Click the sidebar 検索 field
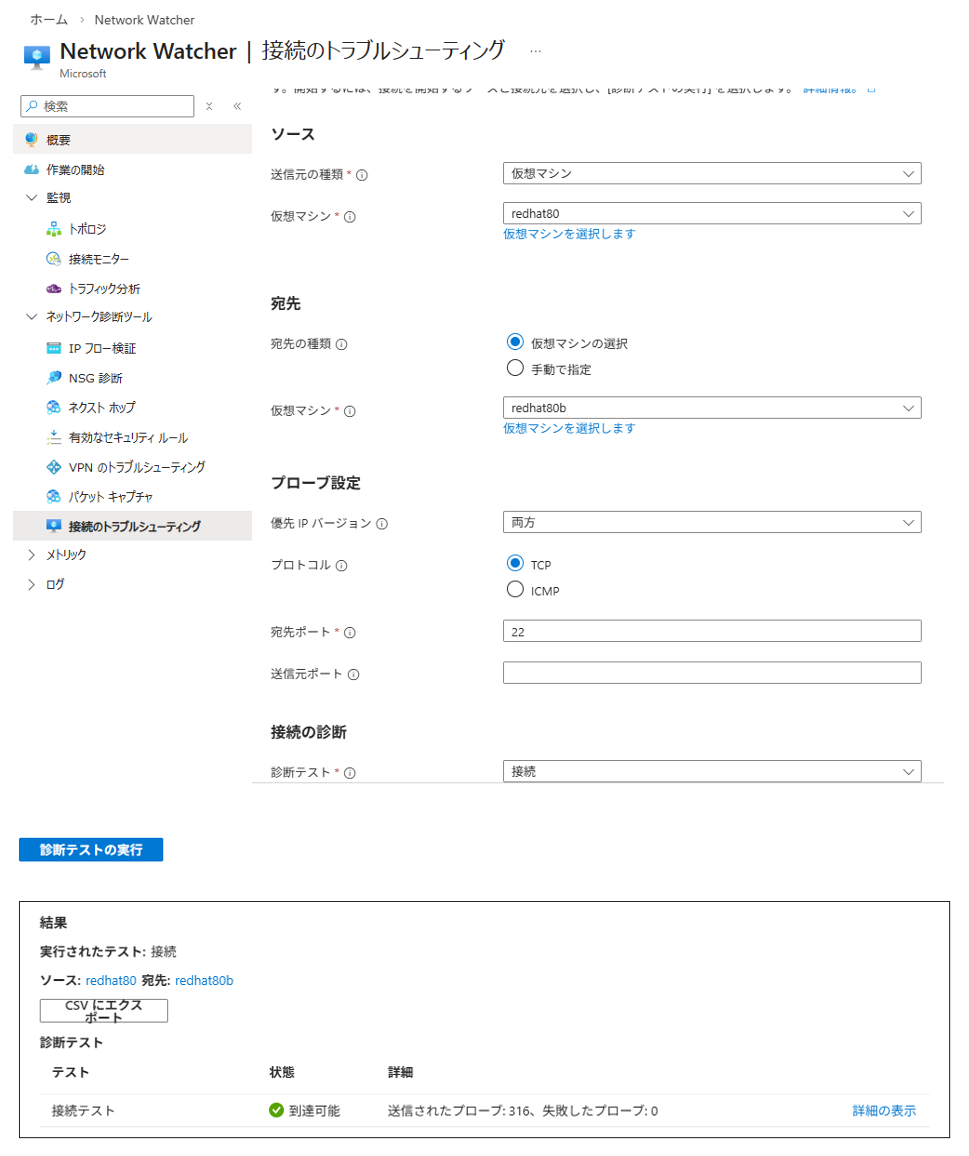The image size is (969, 1156). pyautogui.click(x=107, y=106)
